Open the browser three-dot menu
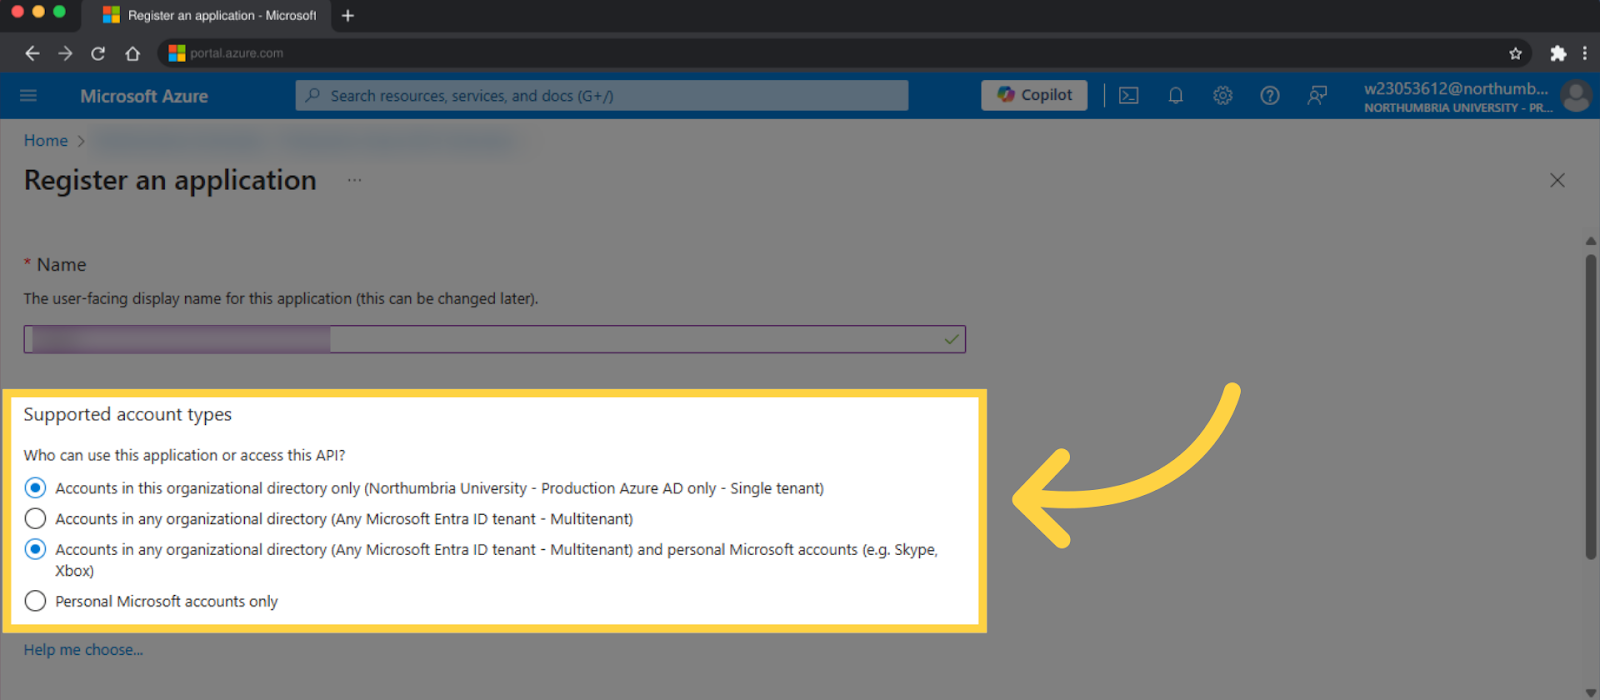This screenshot has height=700, width=1600. (1585, 53)
